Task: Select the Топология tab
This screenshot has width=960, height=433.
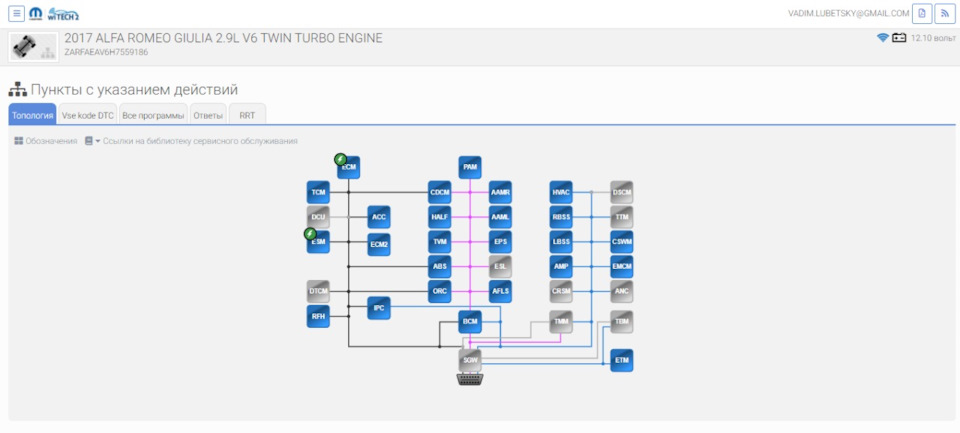Action: [x=32, y=115]
